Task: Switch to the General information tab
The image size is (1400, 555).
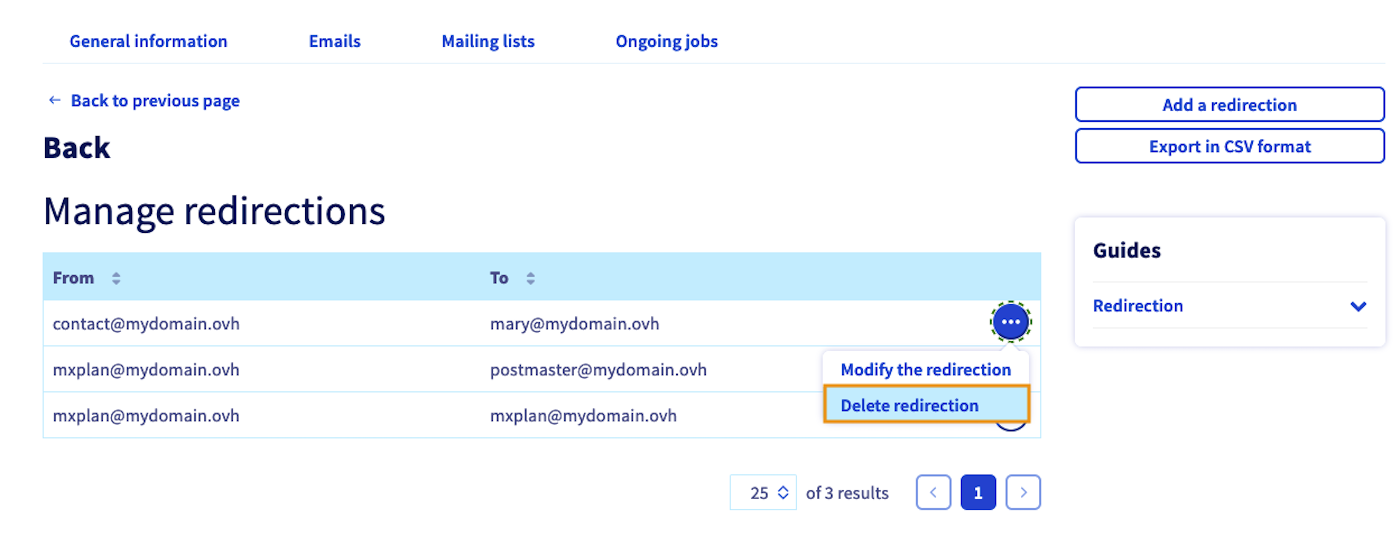Action: (148, 41)
